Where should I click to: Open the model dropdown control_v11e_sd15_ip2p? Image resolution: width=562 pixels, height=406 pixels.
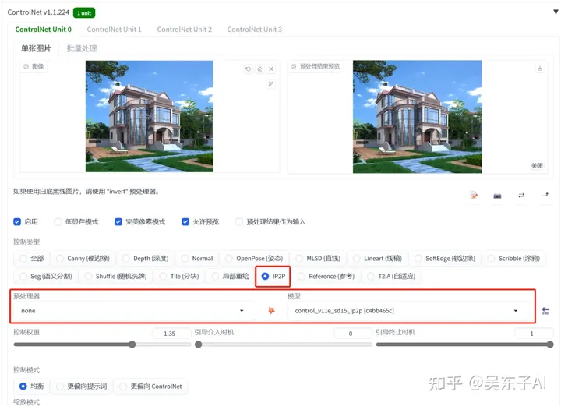point(408,310)
